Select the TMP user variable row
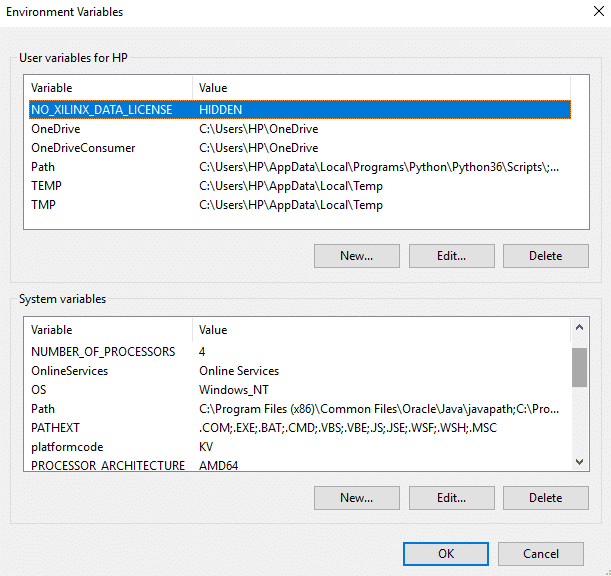The image size is (611, 576). tap(43, 205)
